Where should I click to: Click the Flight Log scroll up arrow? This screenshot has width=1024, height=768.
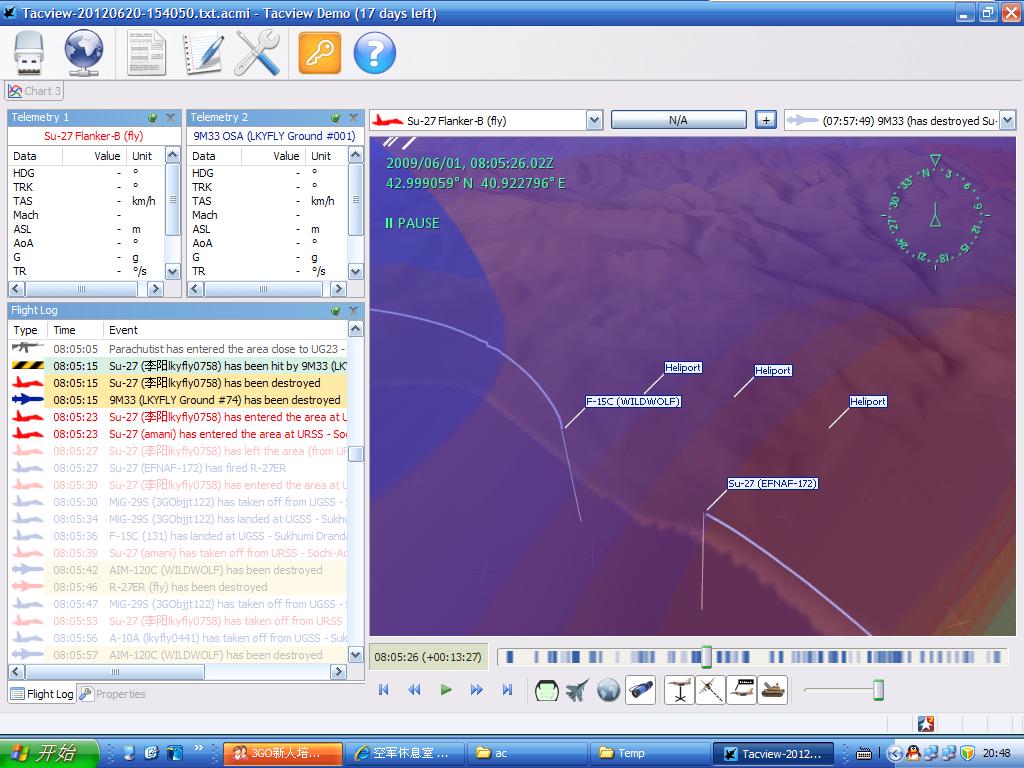355,328
